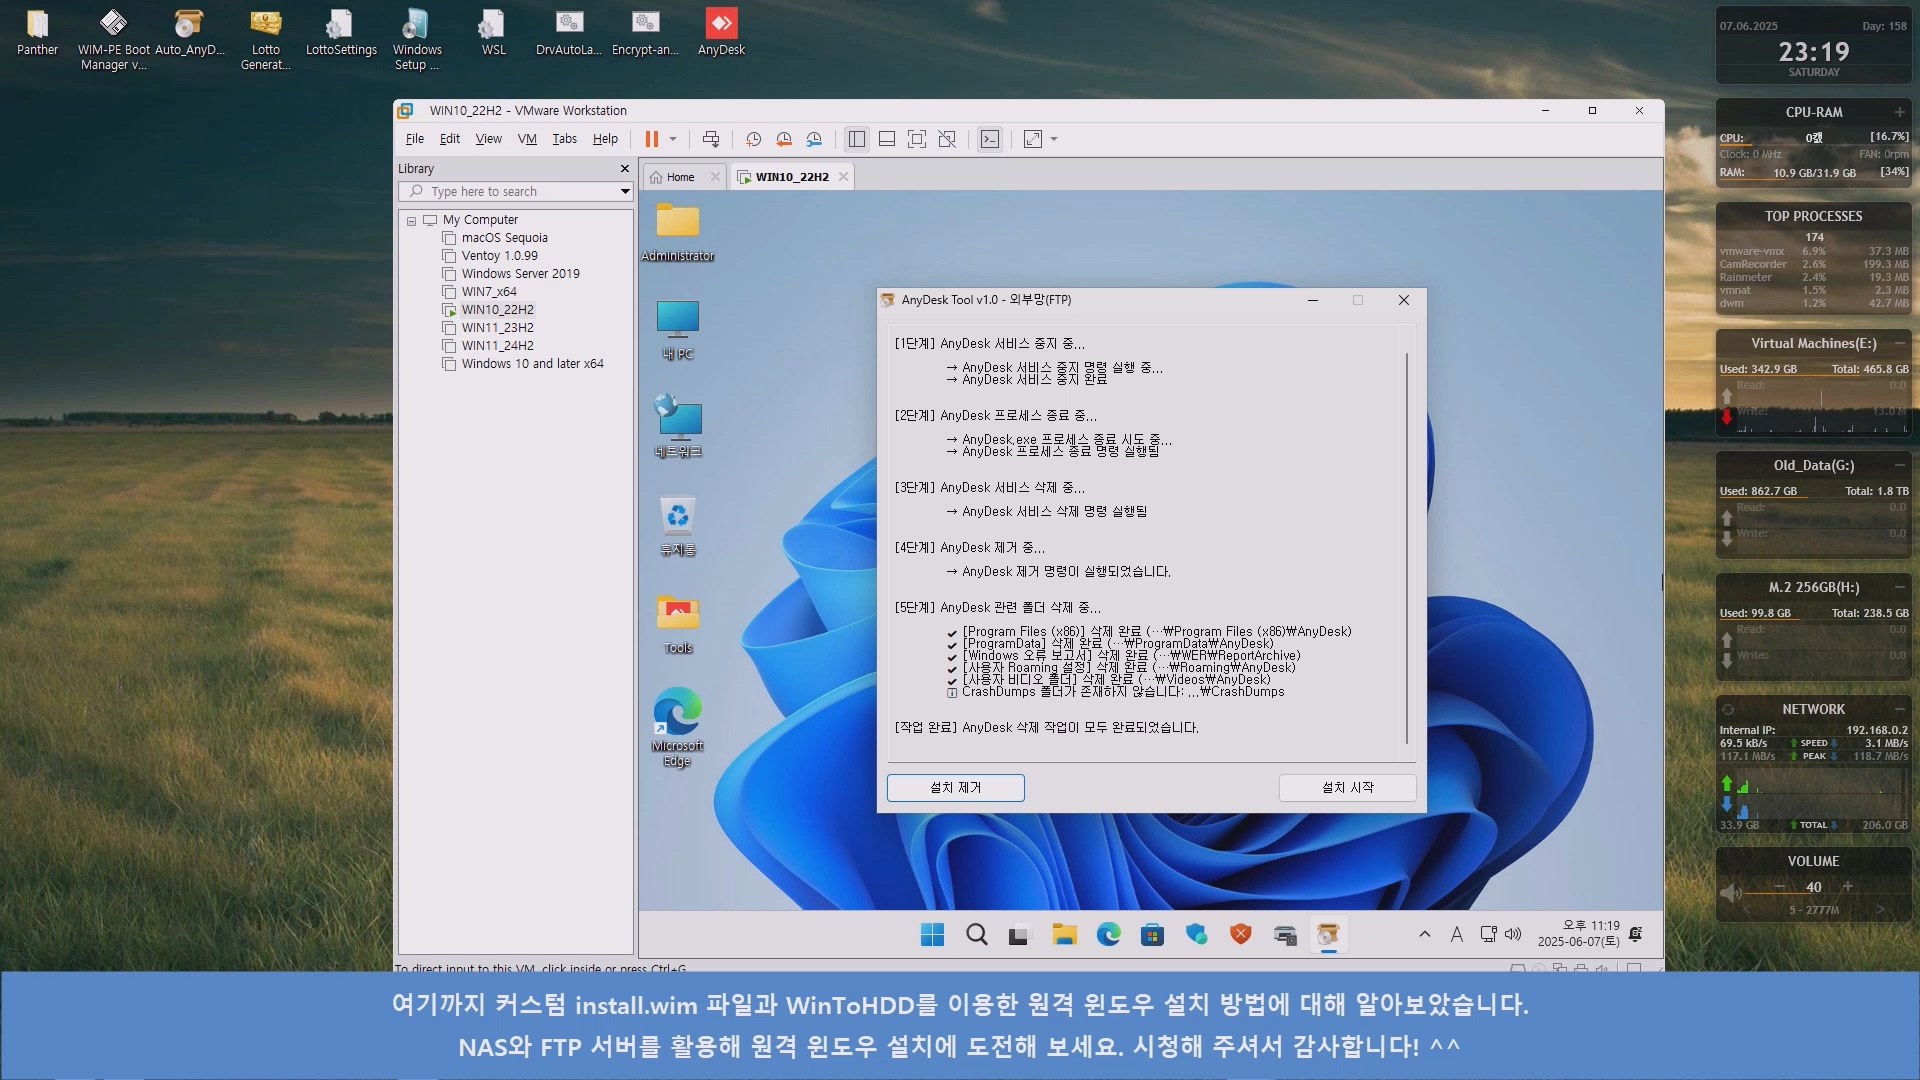Revert VM to previous snapshot icon
The width and height of the screenshot is (1920, 1080).
click(784, 139)
